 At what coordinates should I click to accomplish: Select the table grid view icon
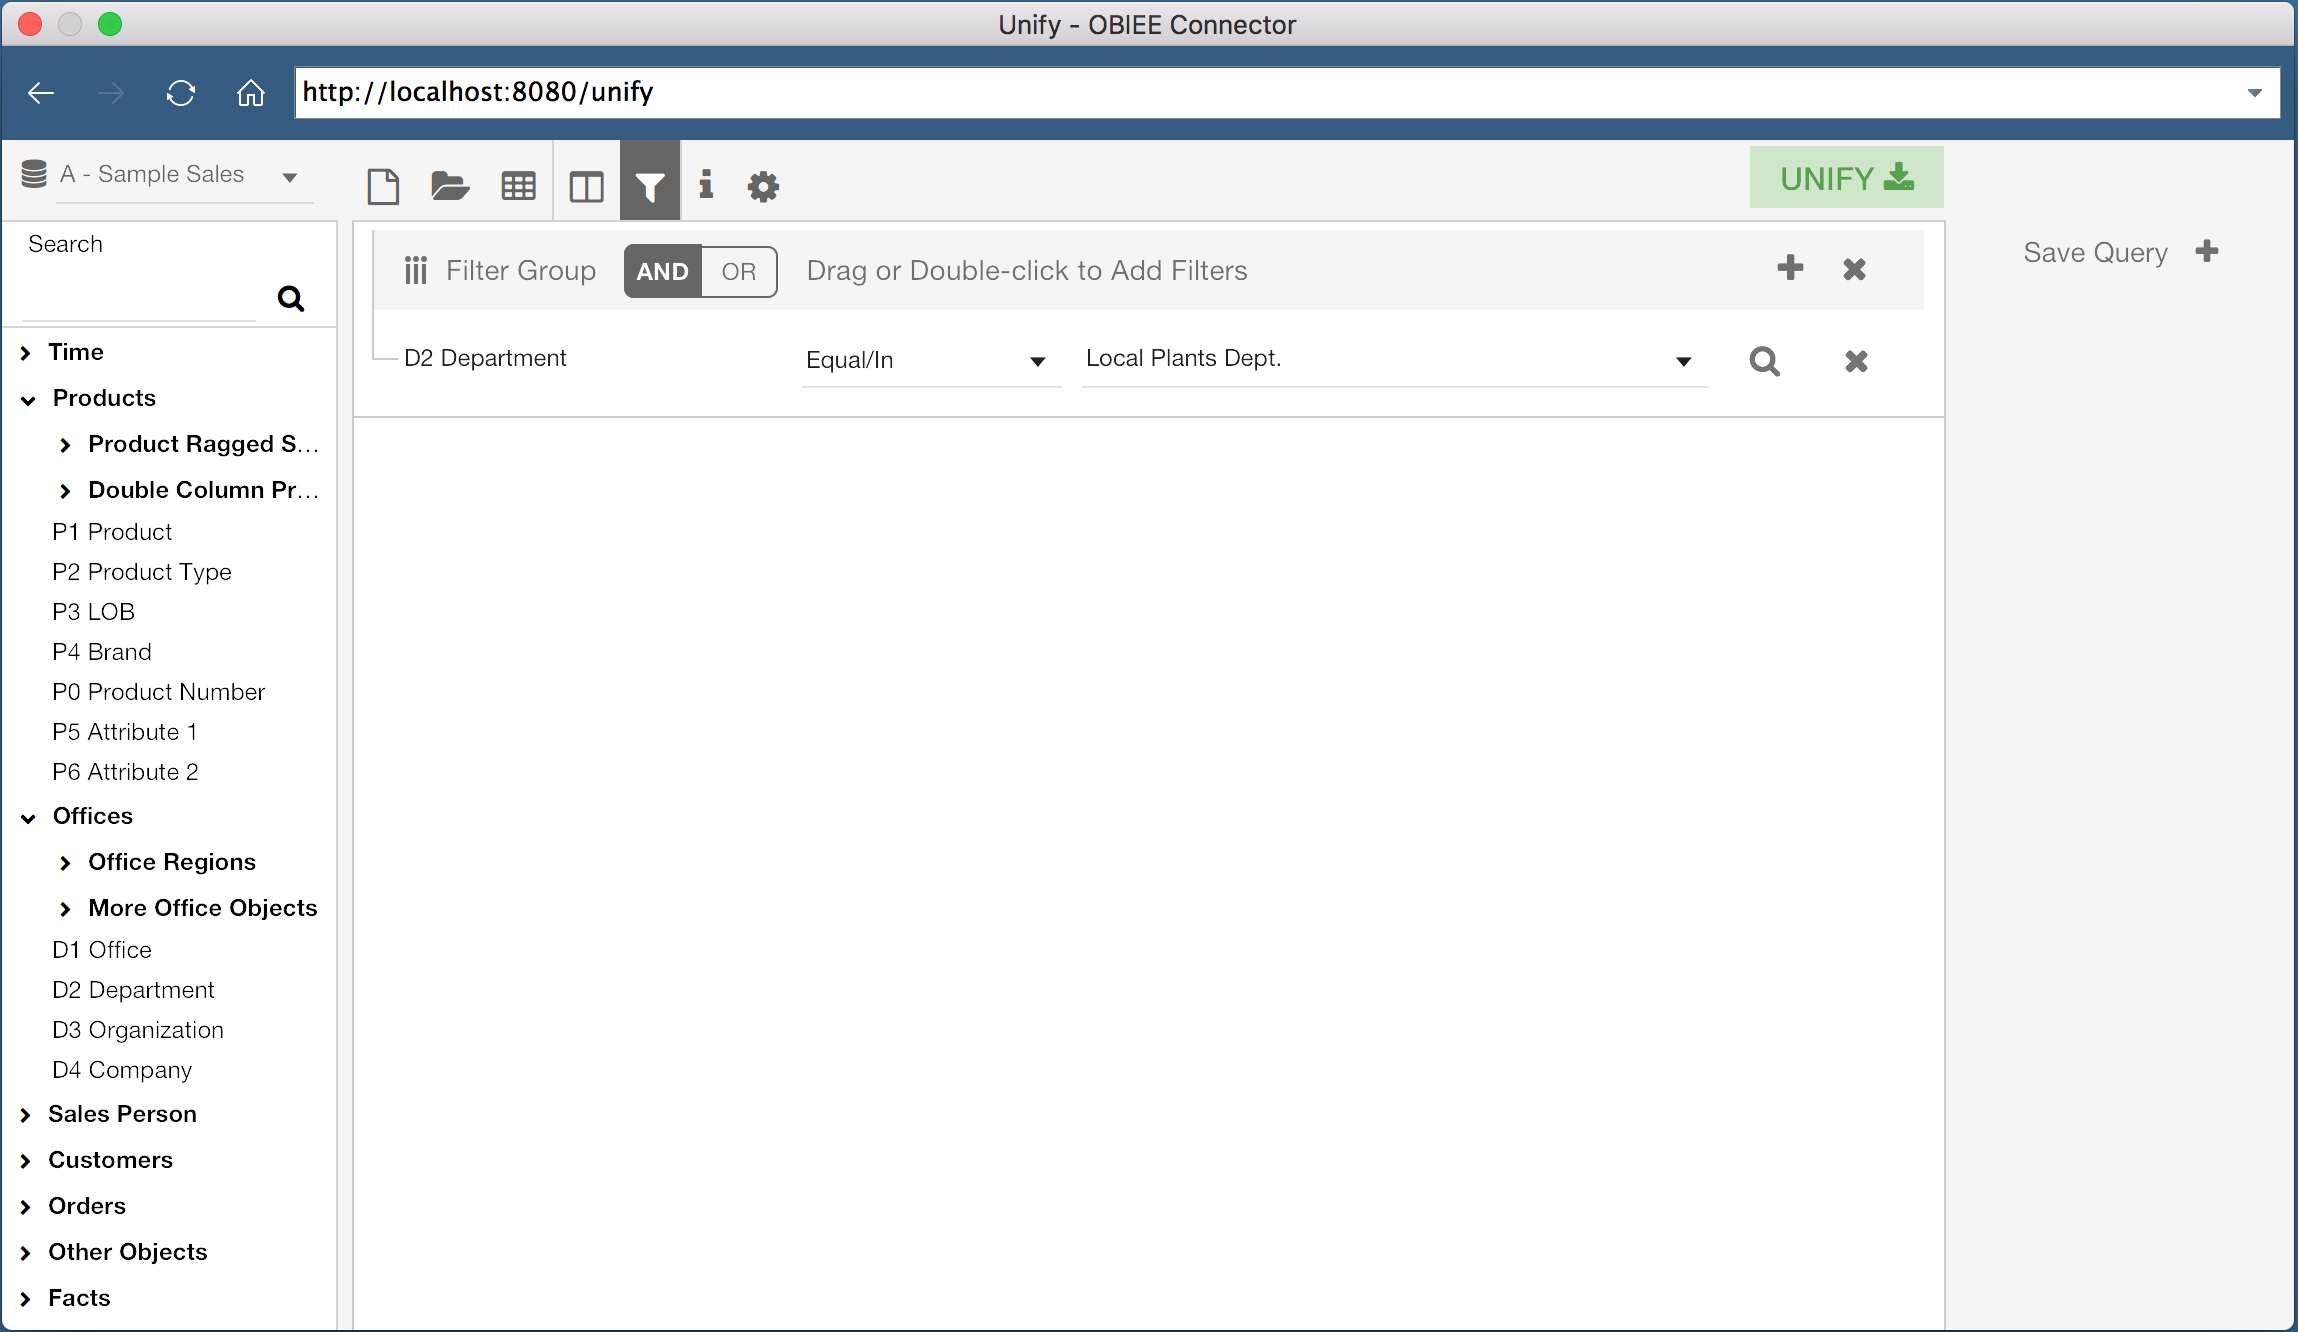518,186
